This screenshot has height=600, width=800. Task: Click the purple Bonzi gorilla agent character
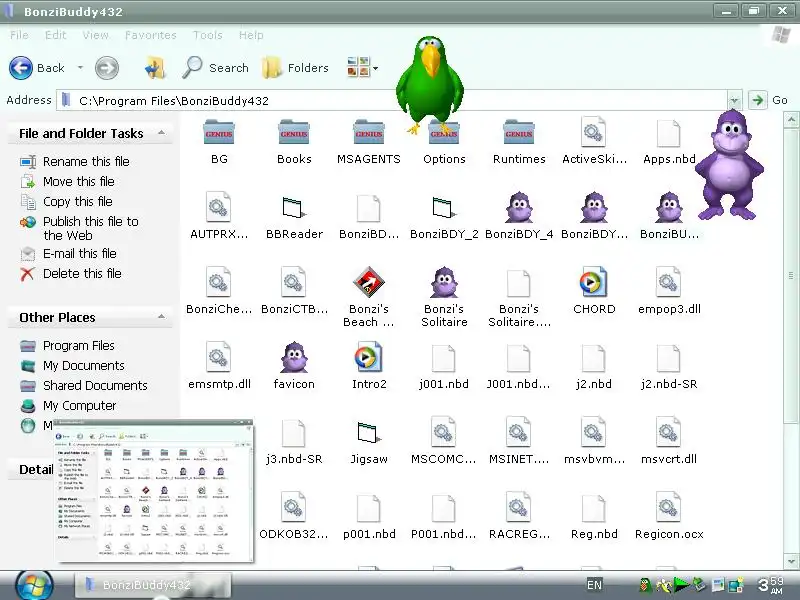click(x=729, y=164)
